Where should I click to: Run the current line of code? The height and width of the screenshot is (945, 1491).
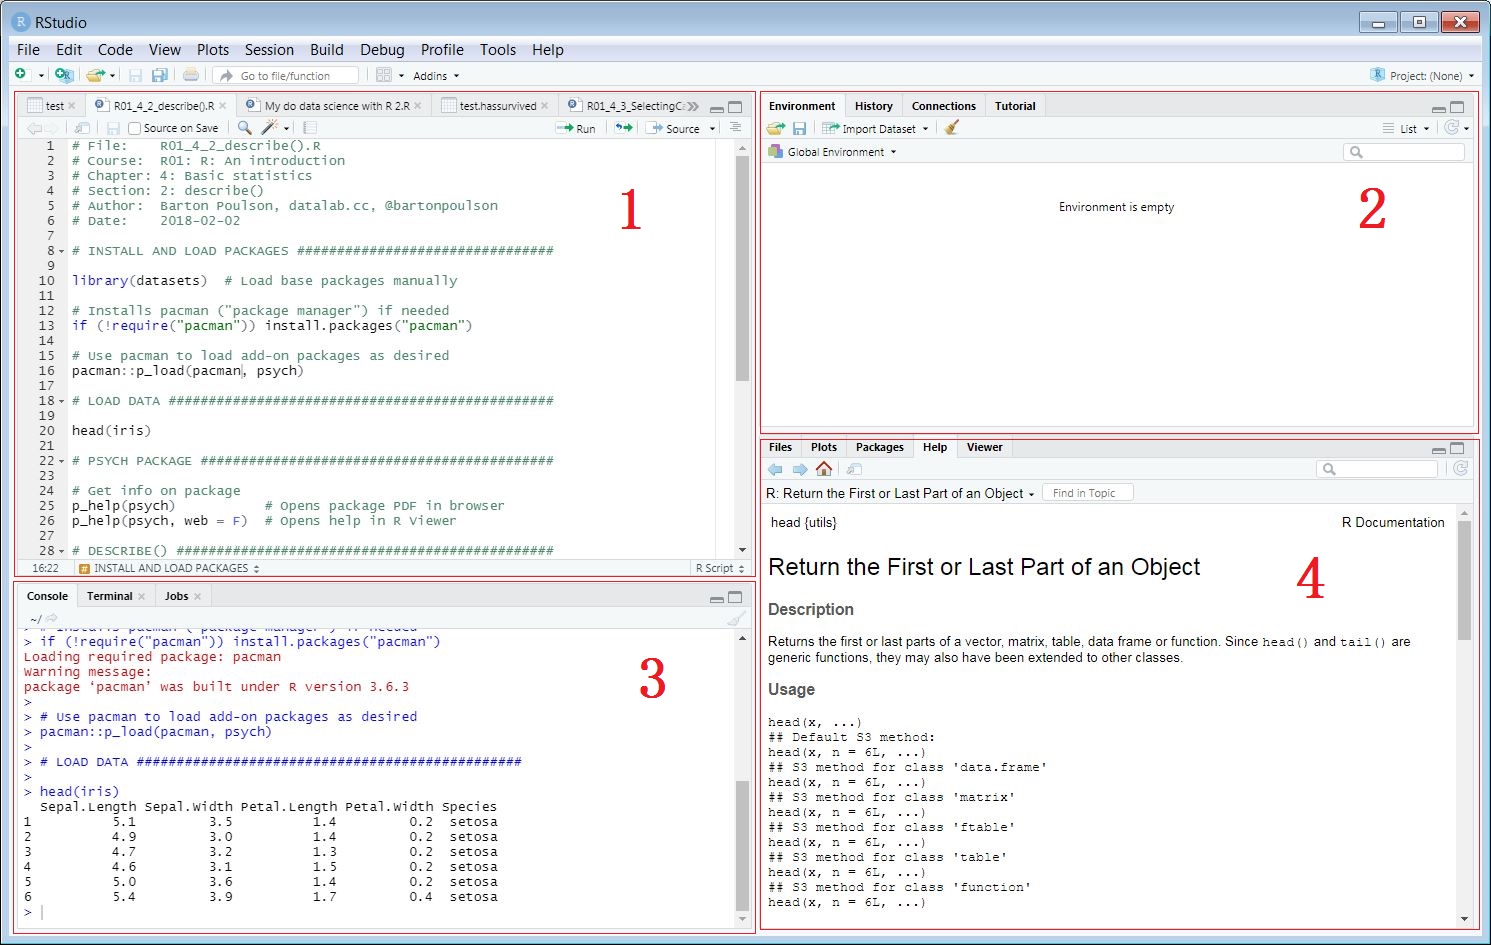click(x=578, y=128)
